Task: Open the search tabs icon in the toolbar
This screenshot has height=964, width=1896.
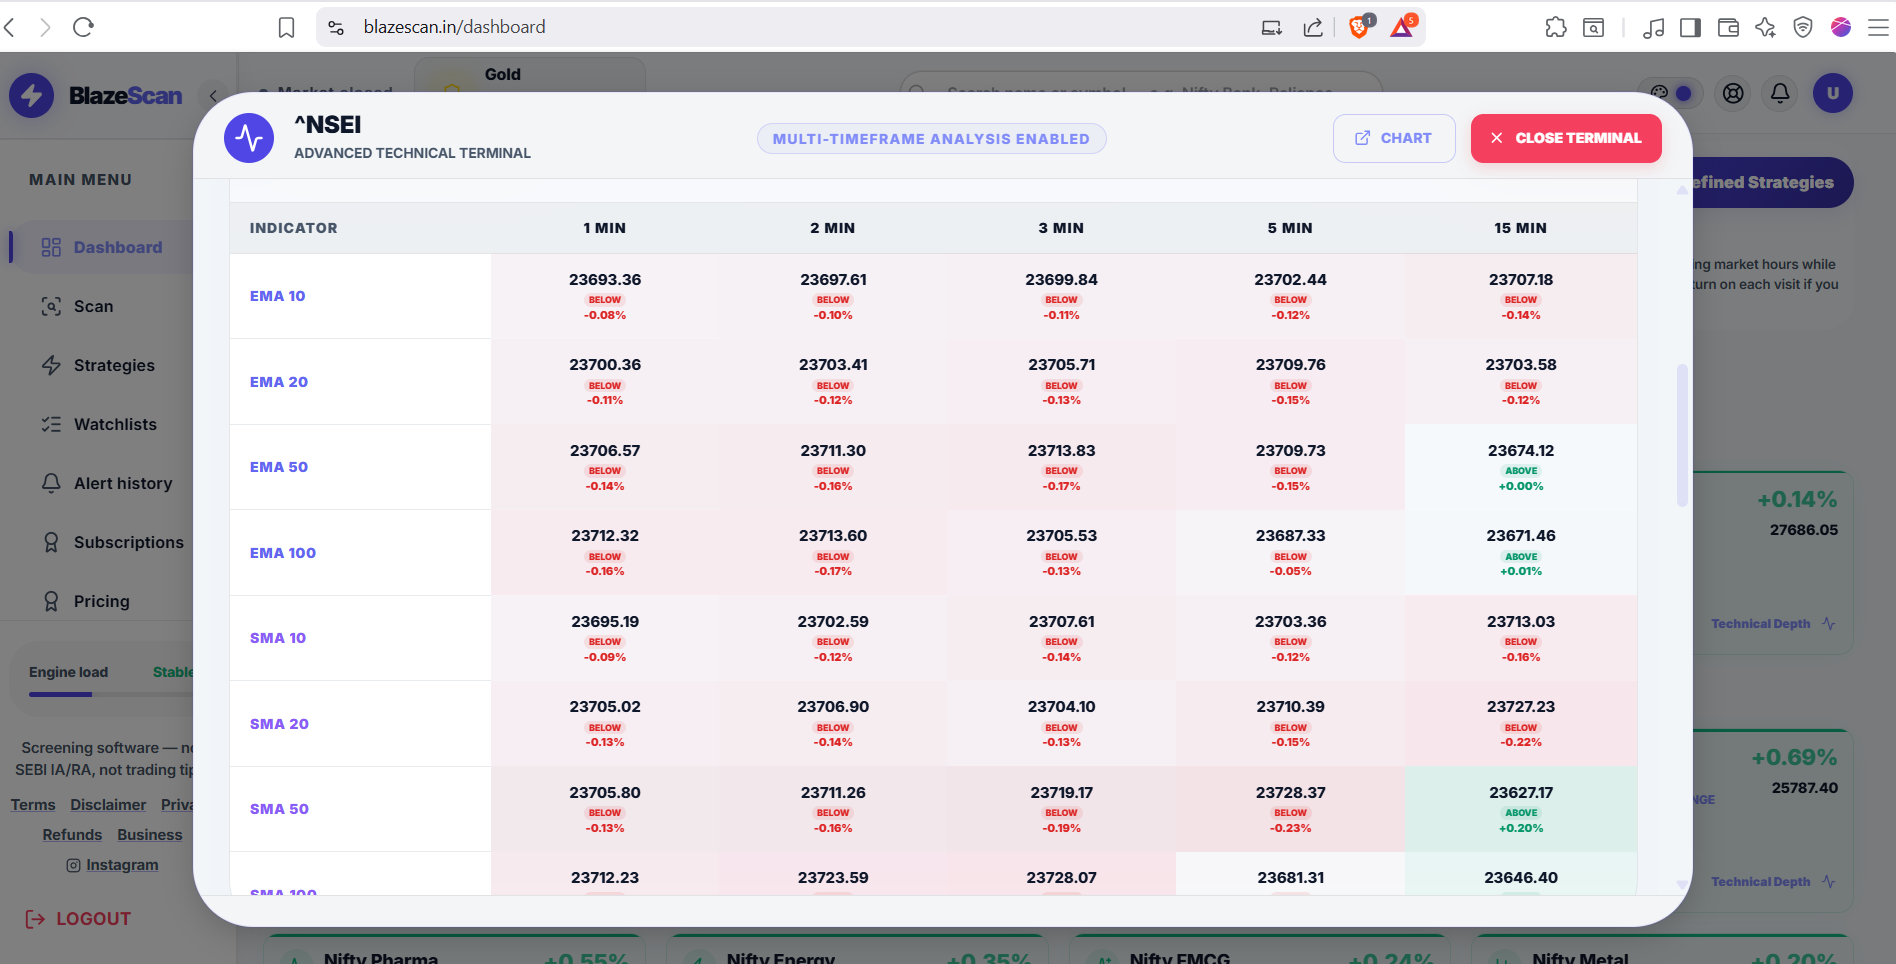Action: click(x=1594, y=28)
